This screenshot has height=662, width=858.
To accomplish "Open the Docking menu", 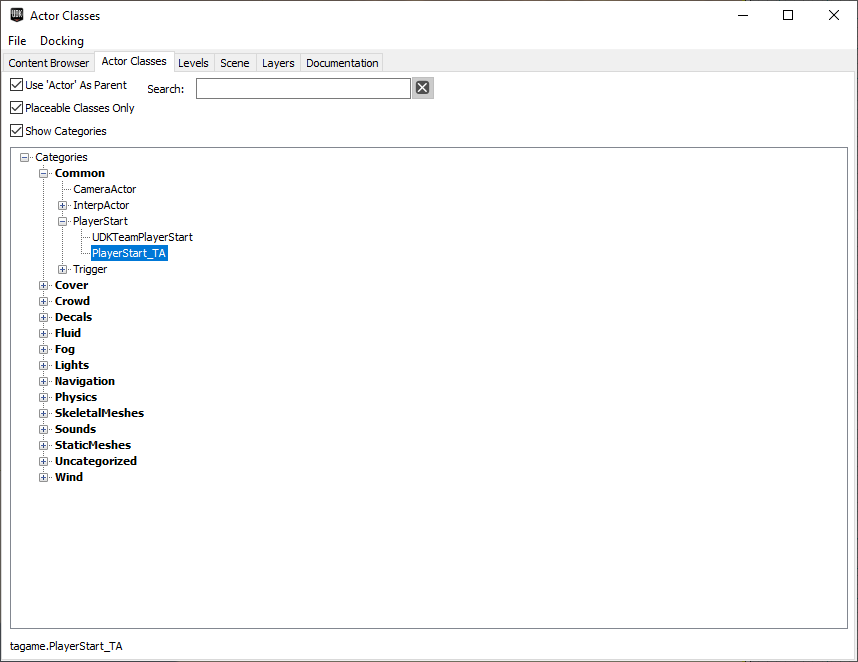I will click(61, 41).
